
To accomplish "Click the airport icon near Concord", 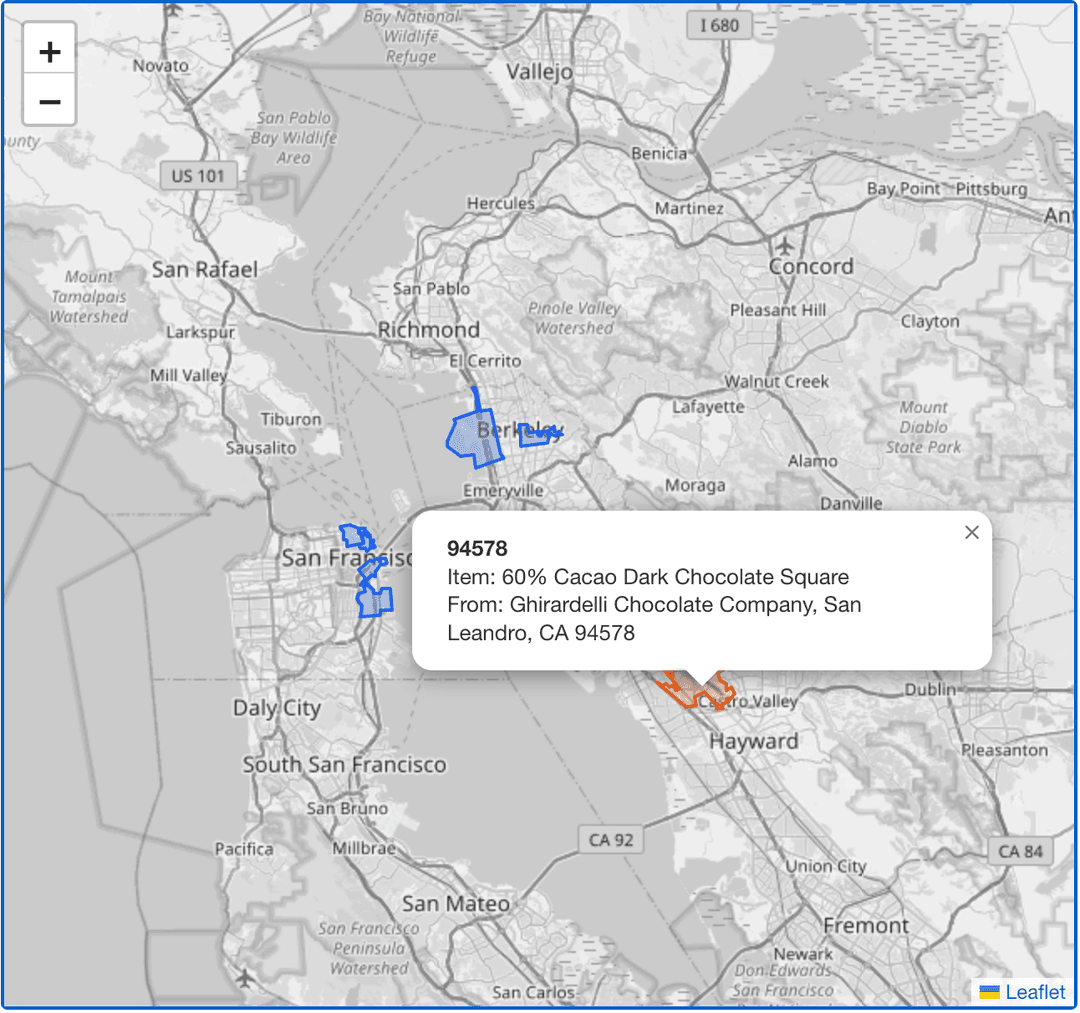I will click(x=785, y=245).
